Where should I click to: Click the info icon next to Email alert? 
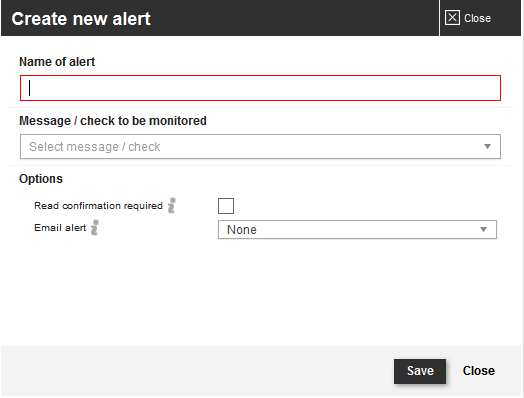[x=95, y=228]
